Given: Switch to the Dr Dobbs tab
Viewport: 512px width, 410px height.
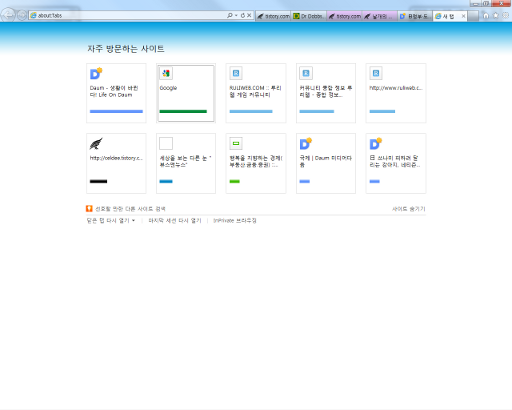Looking at the screenshot, I should (309, 16).
